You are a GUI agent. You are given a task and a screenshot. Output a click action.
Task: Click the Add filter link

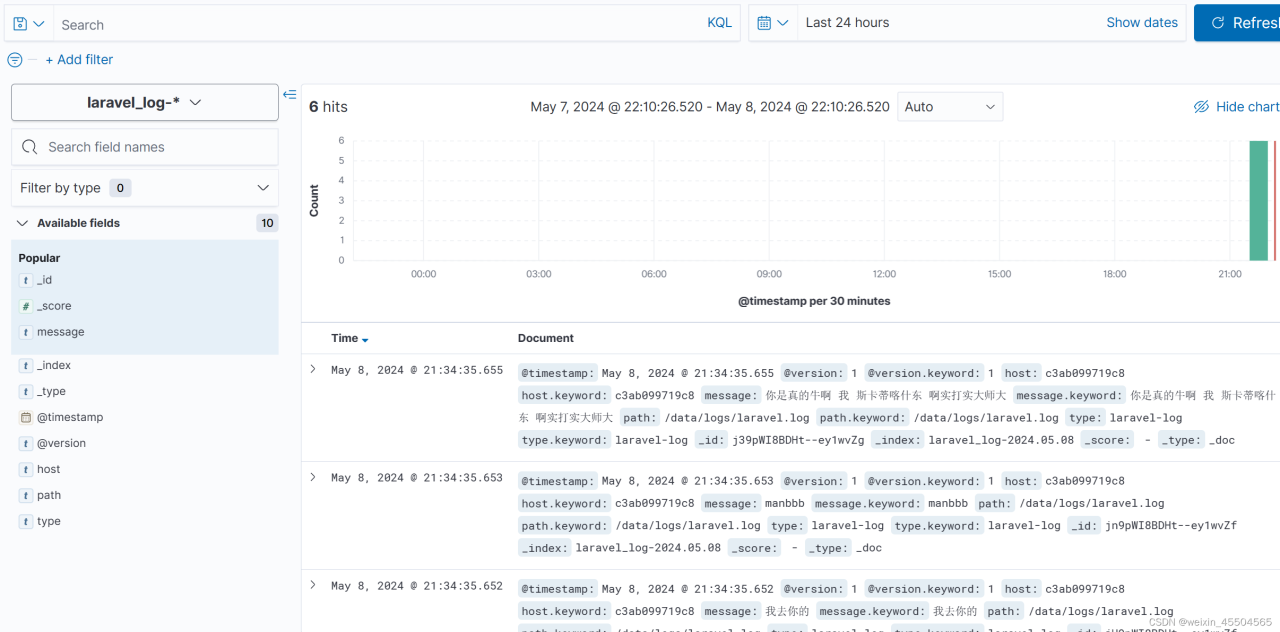click(x=79, y=60)
